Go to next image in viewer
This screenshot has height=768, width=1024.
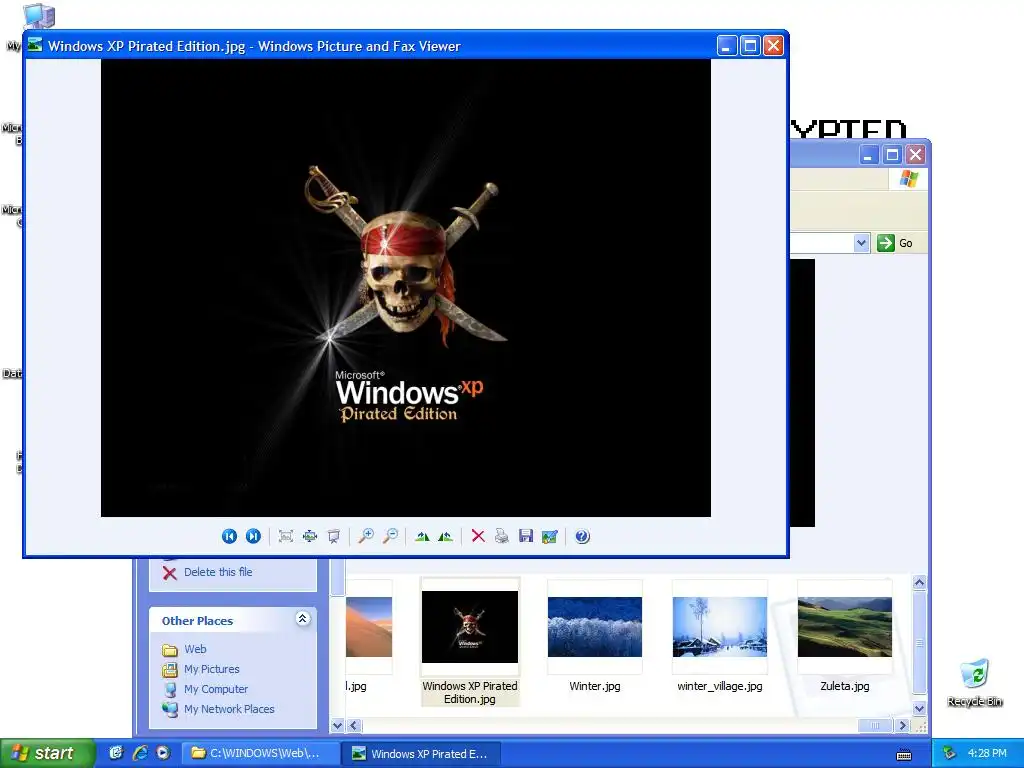[253, 536]
